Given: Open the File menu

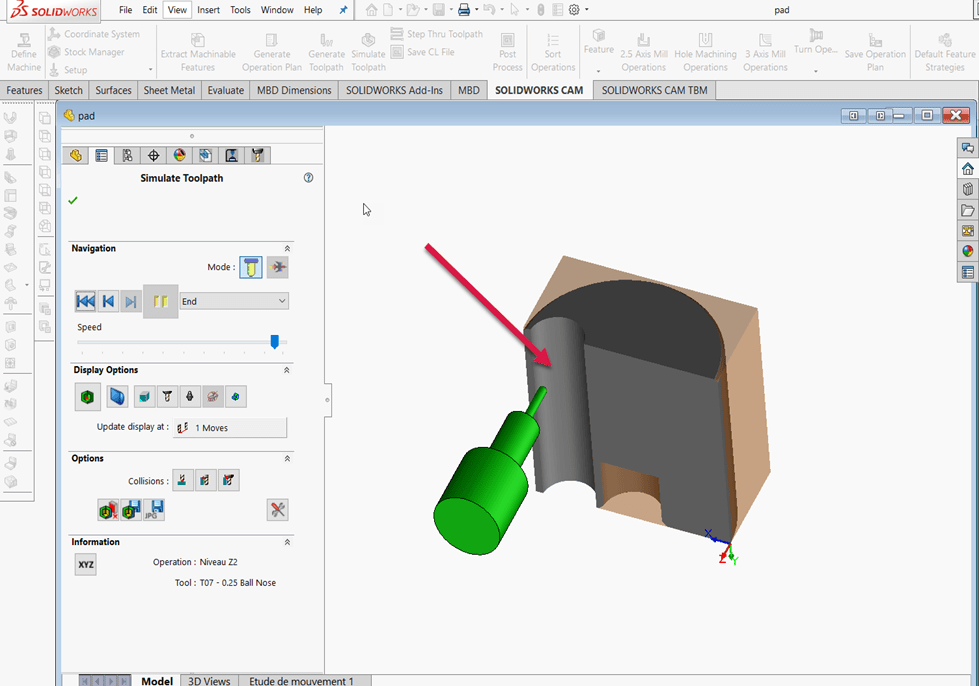Looking at the screenshot, I should coord(125,10).
